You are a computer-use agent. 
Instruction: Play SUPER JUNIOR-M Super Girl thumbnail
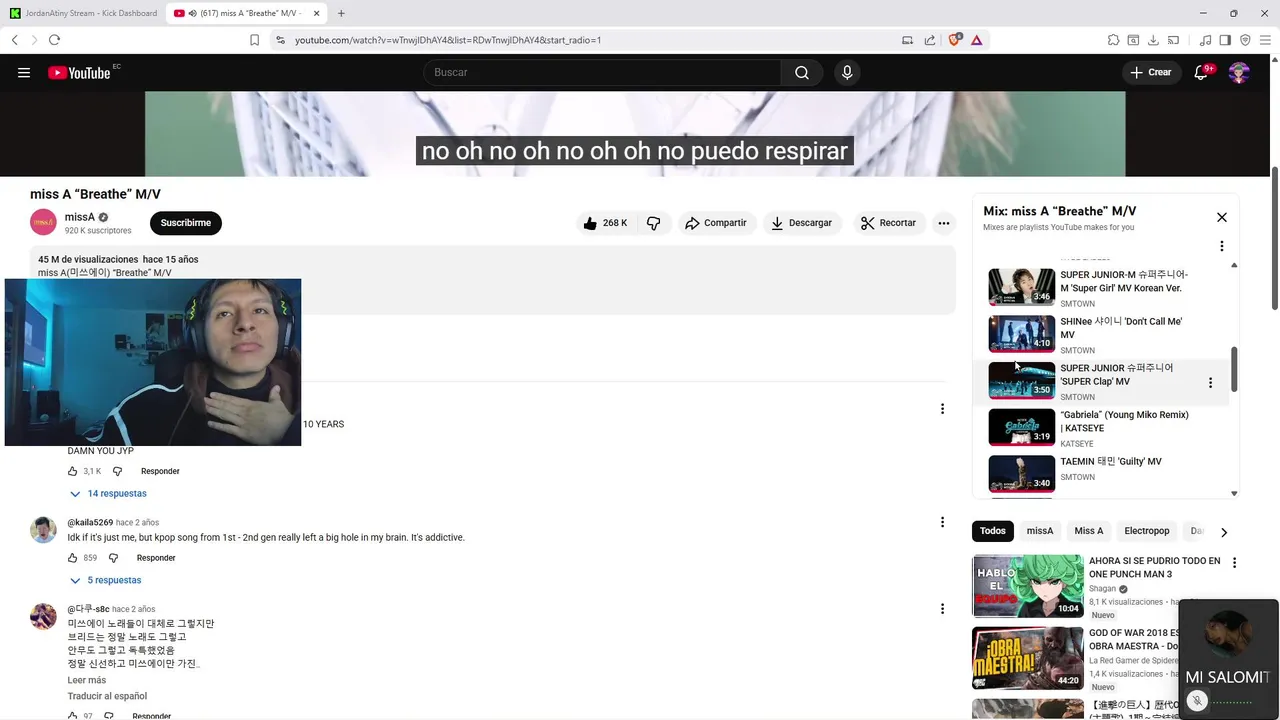point(1022,287)
